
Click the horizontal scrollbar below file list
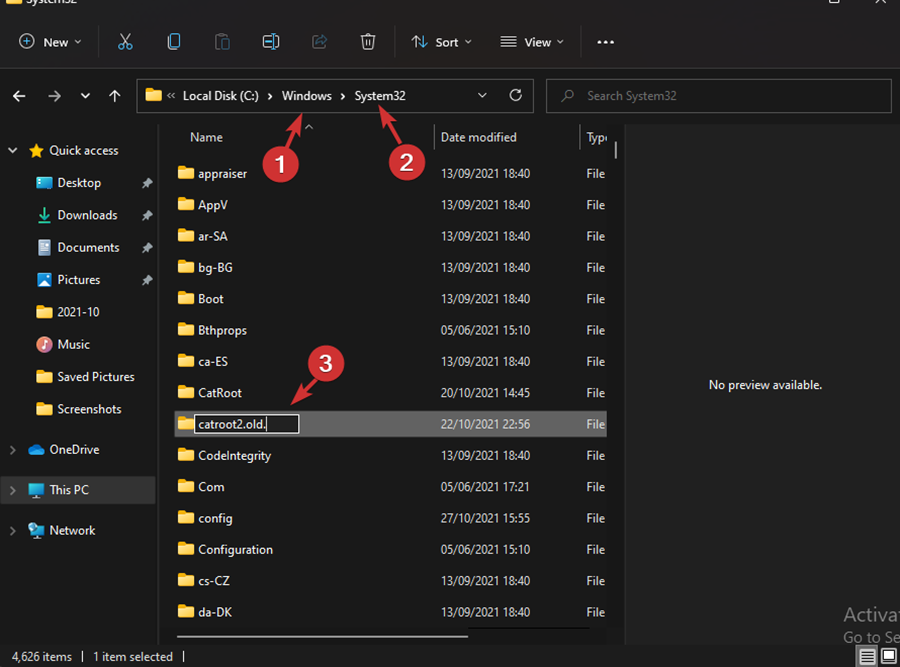click(322, 636)
